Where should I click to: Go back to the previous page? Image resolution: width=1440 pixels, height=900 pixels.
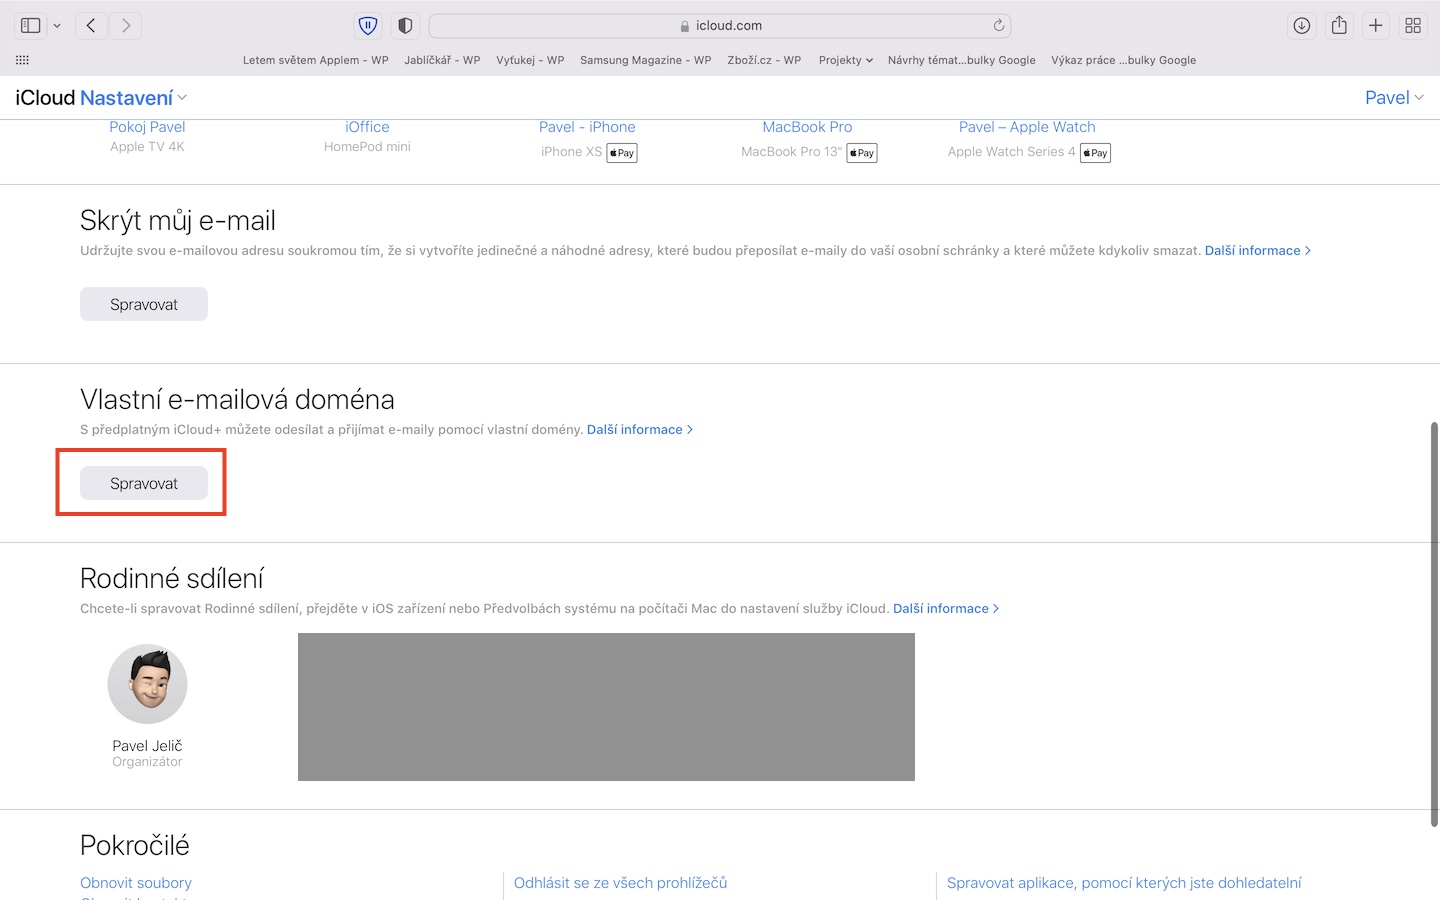(91, 26)
